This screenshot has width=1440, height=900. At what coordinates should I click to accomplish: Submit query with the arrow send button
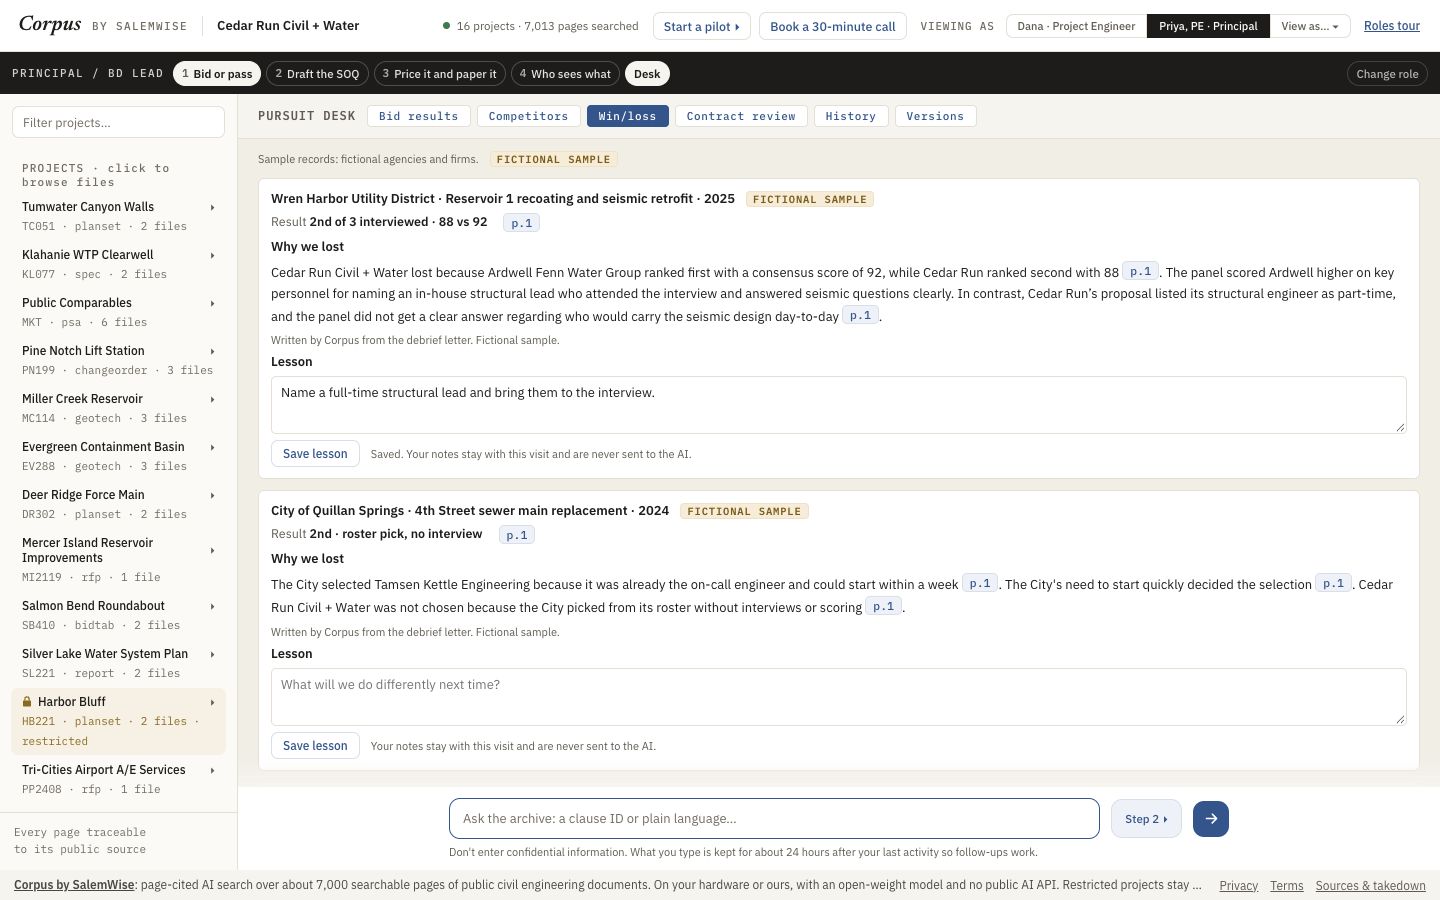point(1210,819)
